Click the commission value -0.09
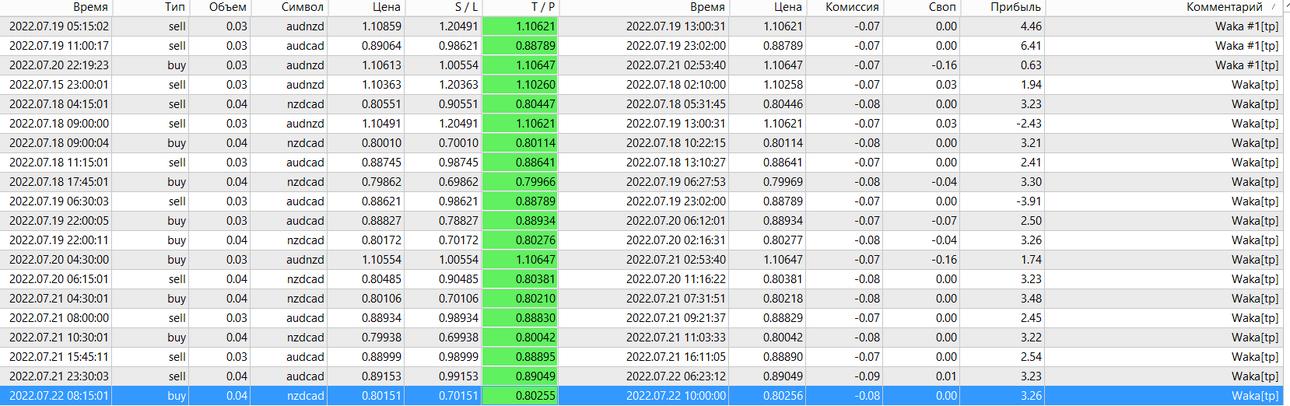Viewport: 1290px width, 406px height. pyautogui.click(x=868, y=377)
